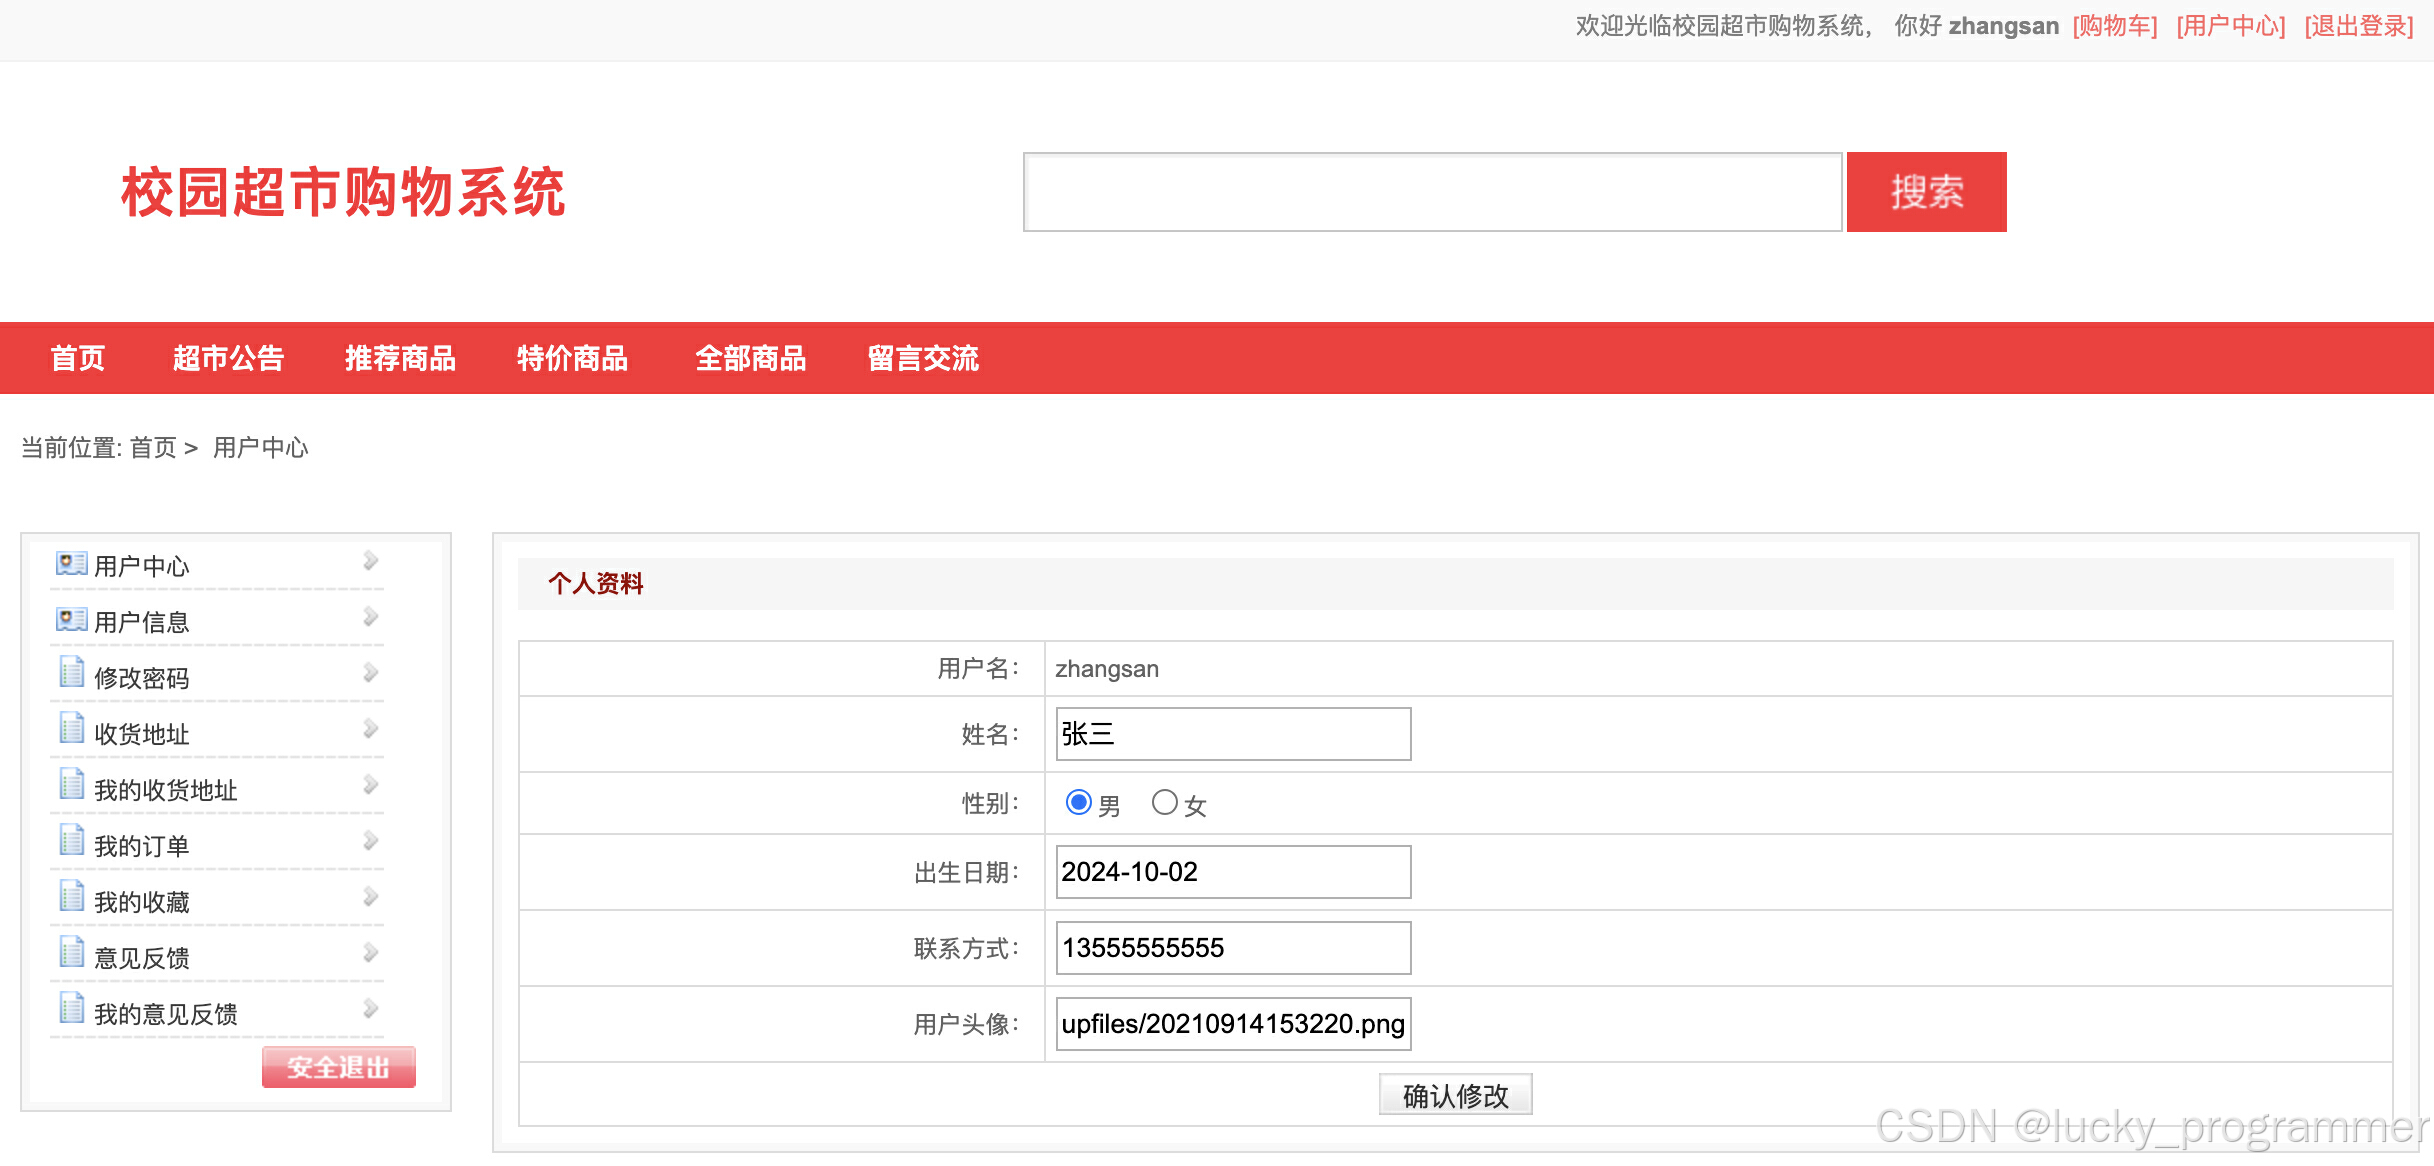Click the 我的意见反馈 document icon

71,1009
